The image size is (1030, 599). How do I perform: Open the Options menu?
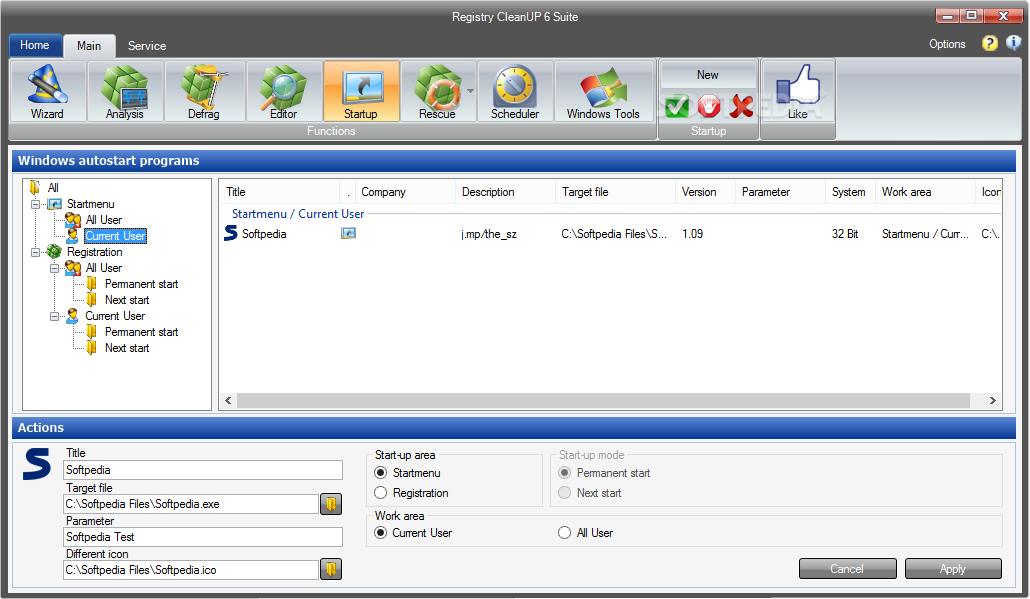tap(947, 44)
